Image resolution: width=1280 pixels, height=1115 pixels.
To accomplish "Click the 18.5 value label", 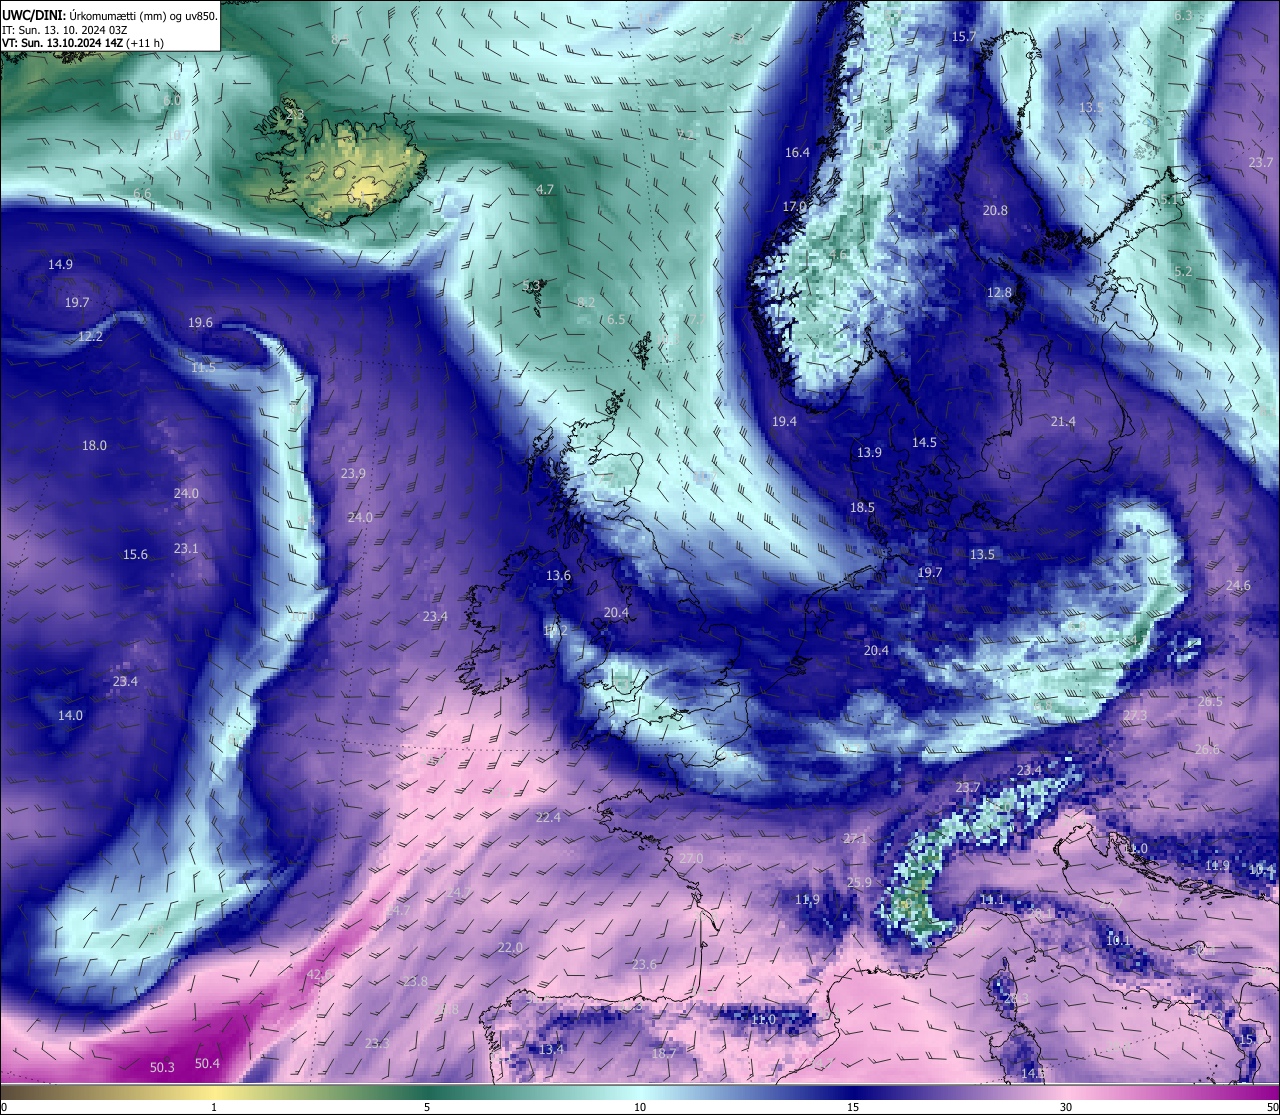I will tap(862, 507).
